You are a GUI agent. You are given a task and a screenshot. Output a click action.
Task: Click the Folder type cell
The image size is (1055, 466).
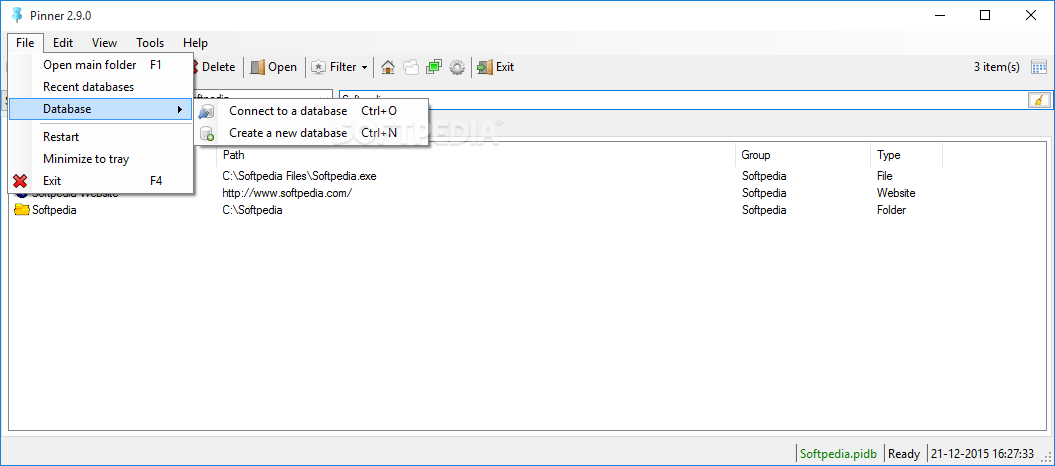(x=892, y=210)
